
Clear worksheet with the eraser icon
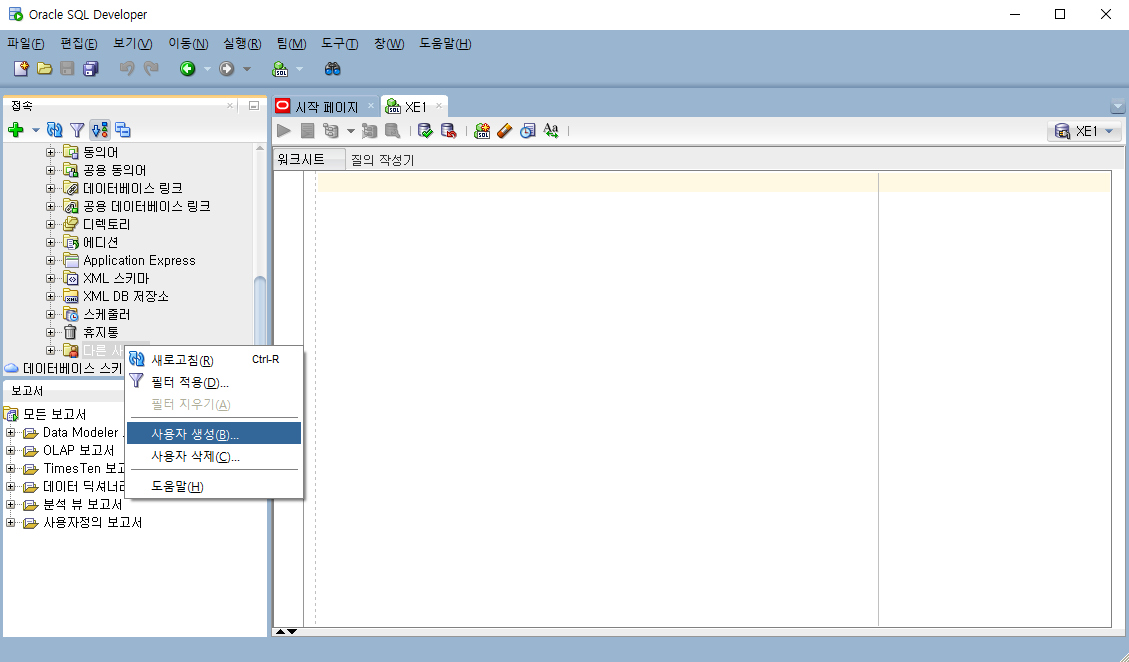[505, 130]
